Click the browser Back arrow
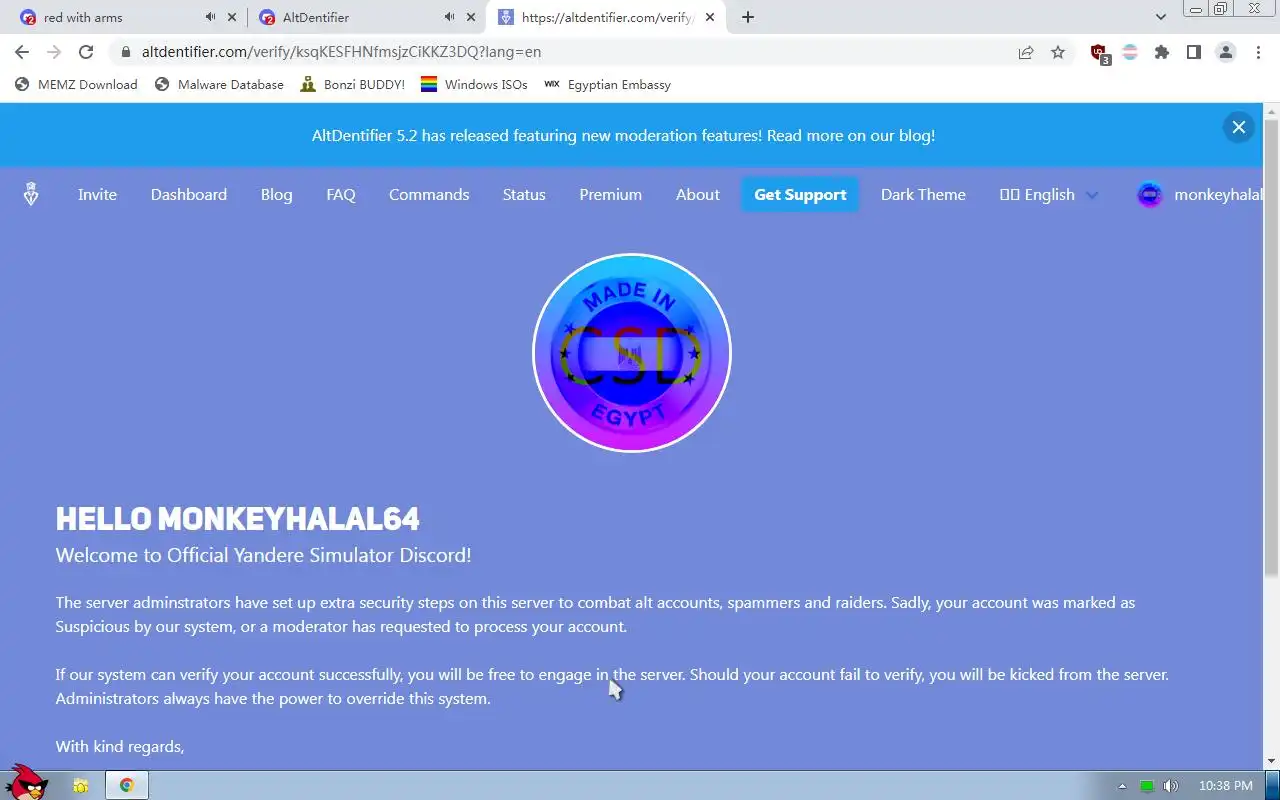 22,52
